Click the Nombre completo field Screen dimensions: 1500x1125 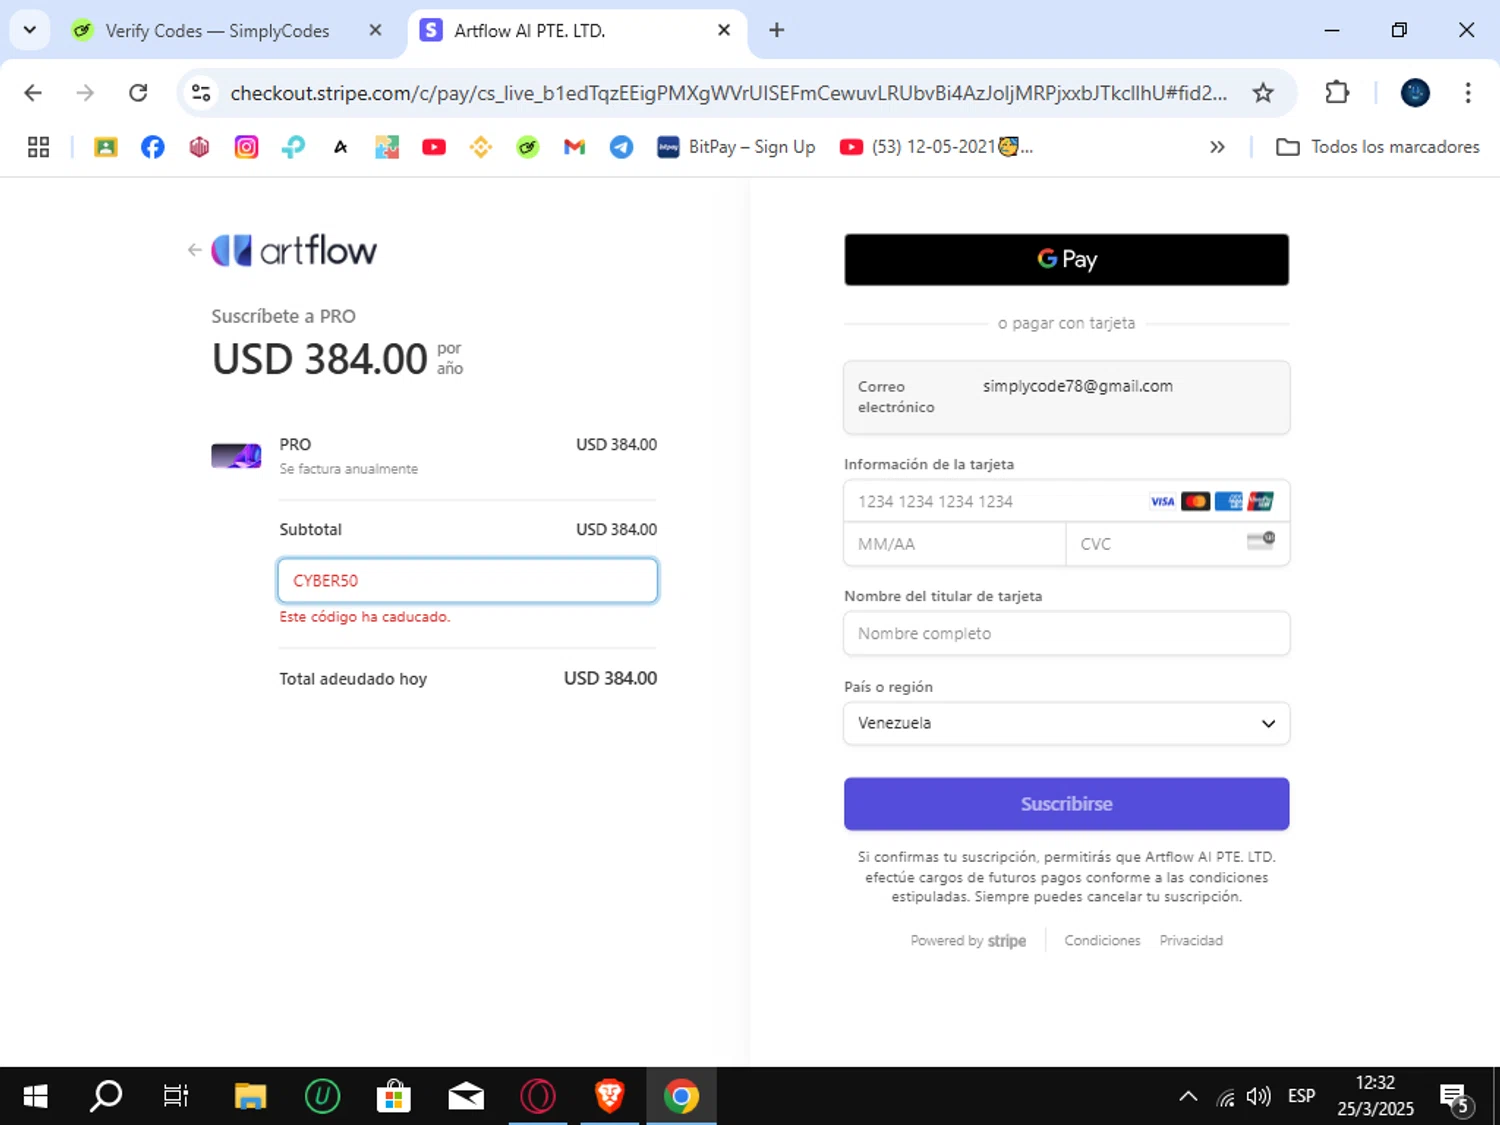click(x=1066, y=633)
